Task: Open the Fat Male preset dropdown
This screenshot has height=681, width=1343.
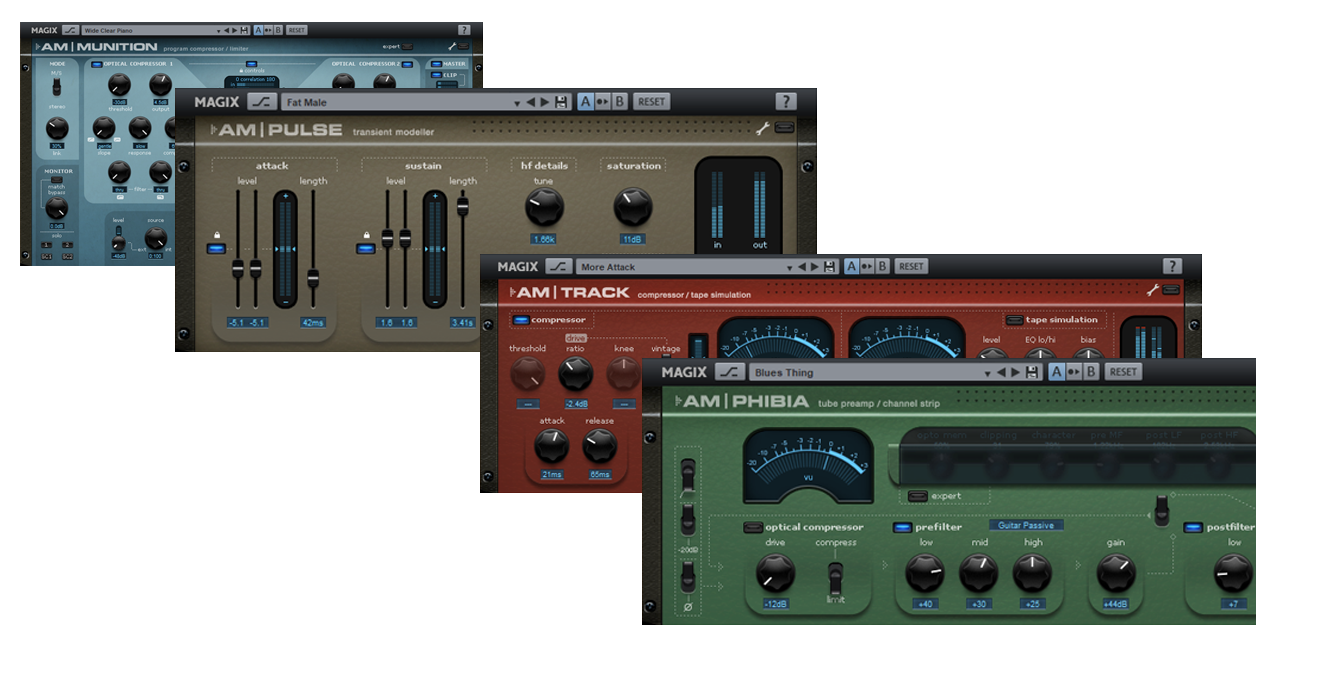Action: pos(519,102)
